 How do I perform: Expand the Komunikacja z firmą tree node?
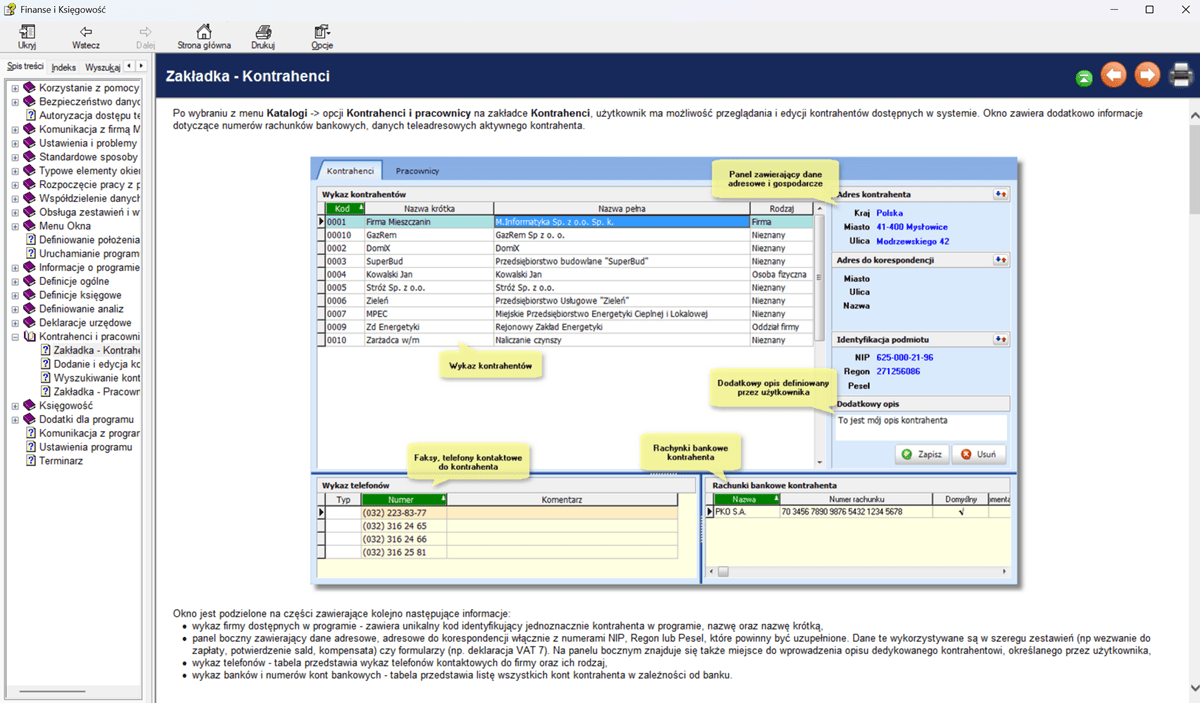tap(15, 130)
